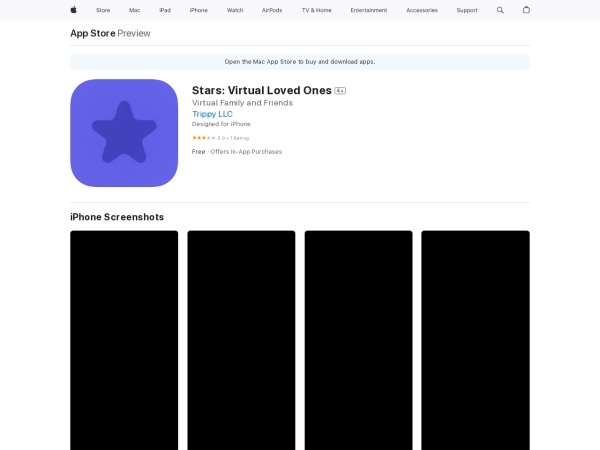Viewport: 600px width, 450px height.
Task: View the third iPhone screenshot
Action: [x=358, y=340]
